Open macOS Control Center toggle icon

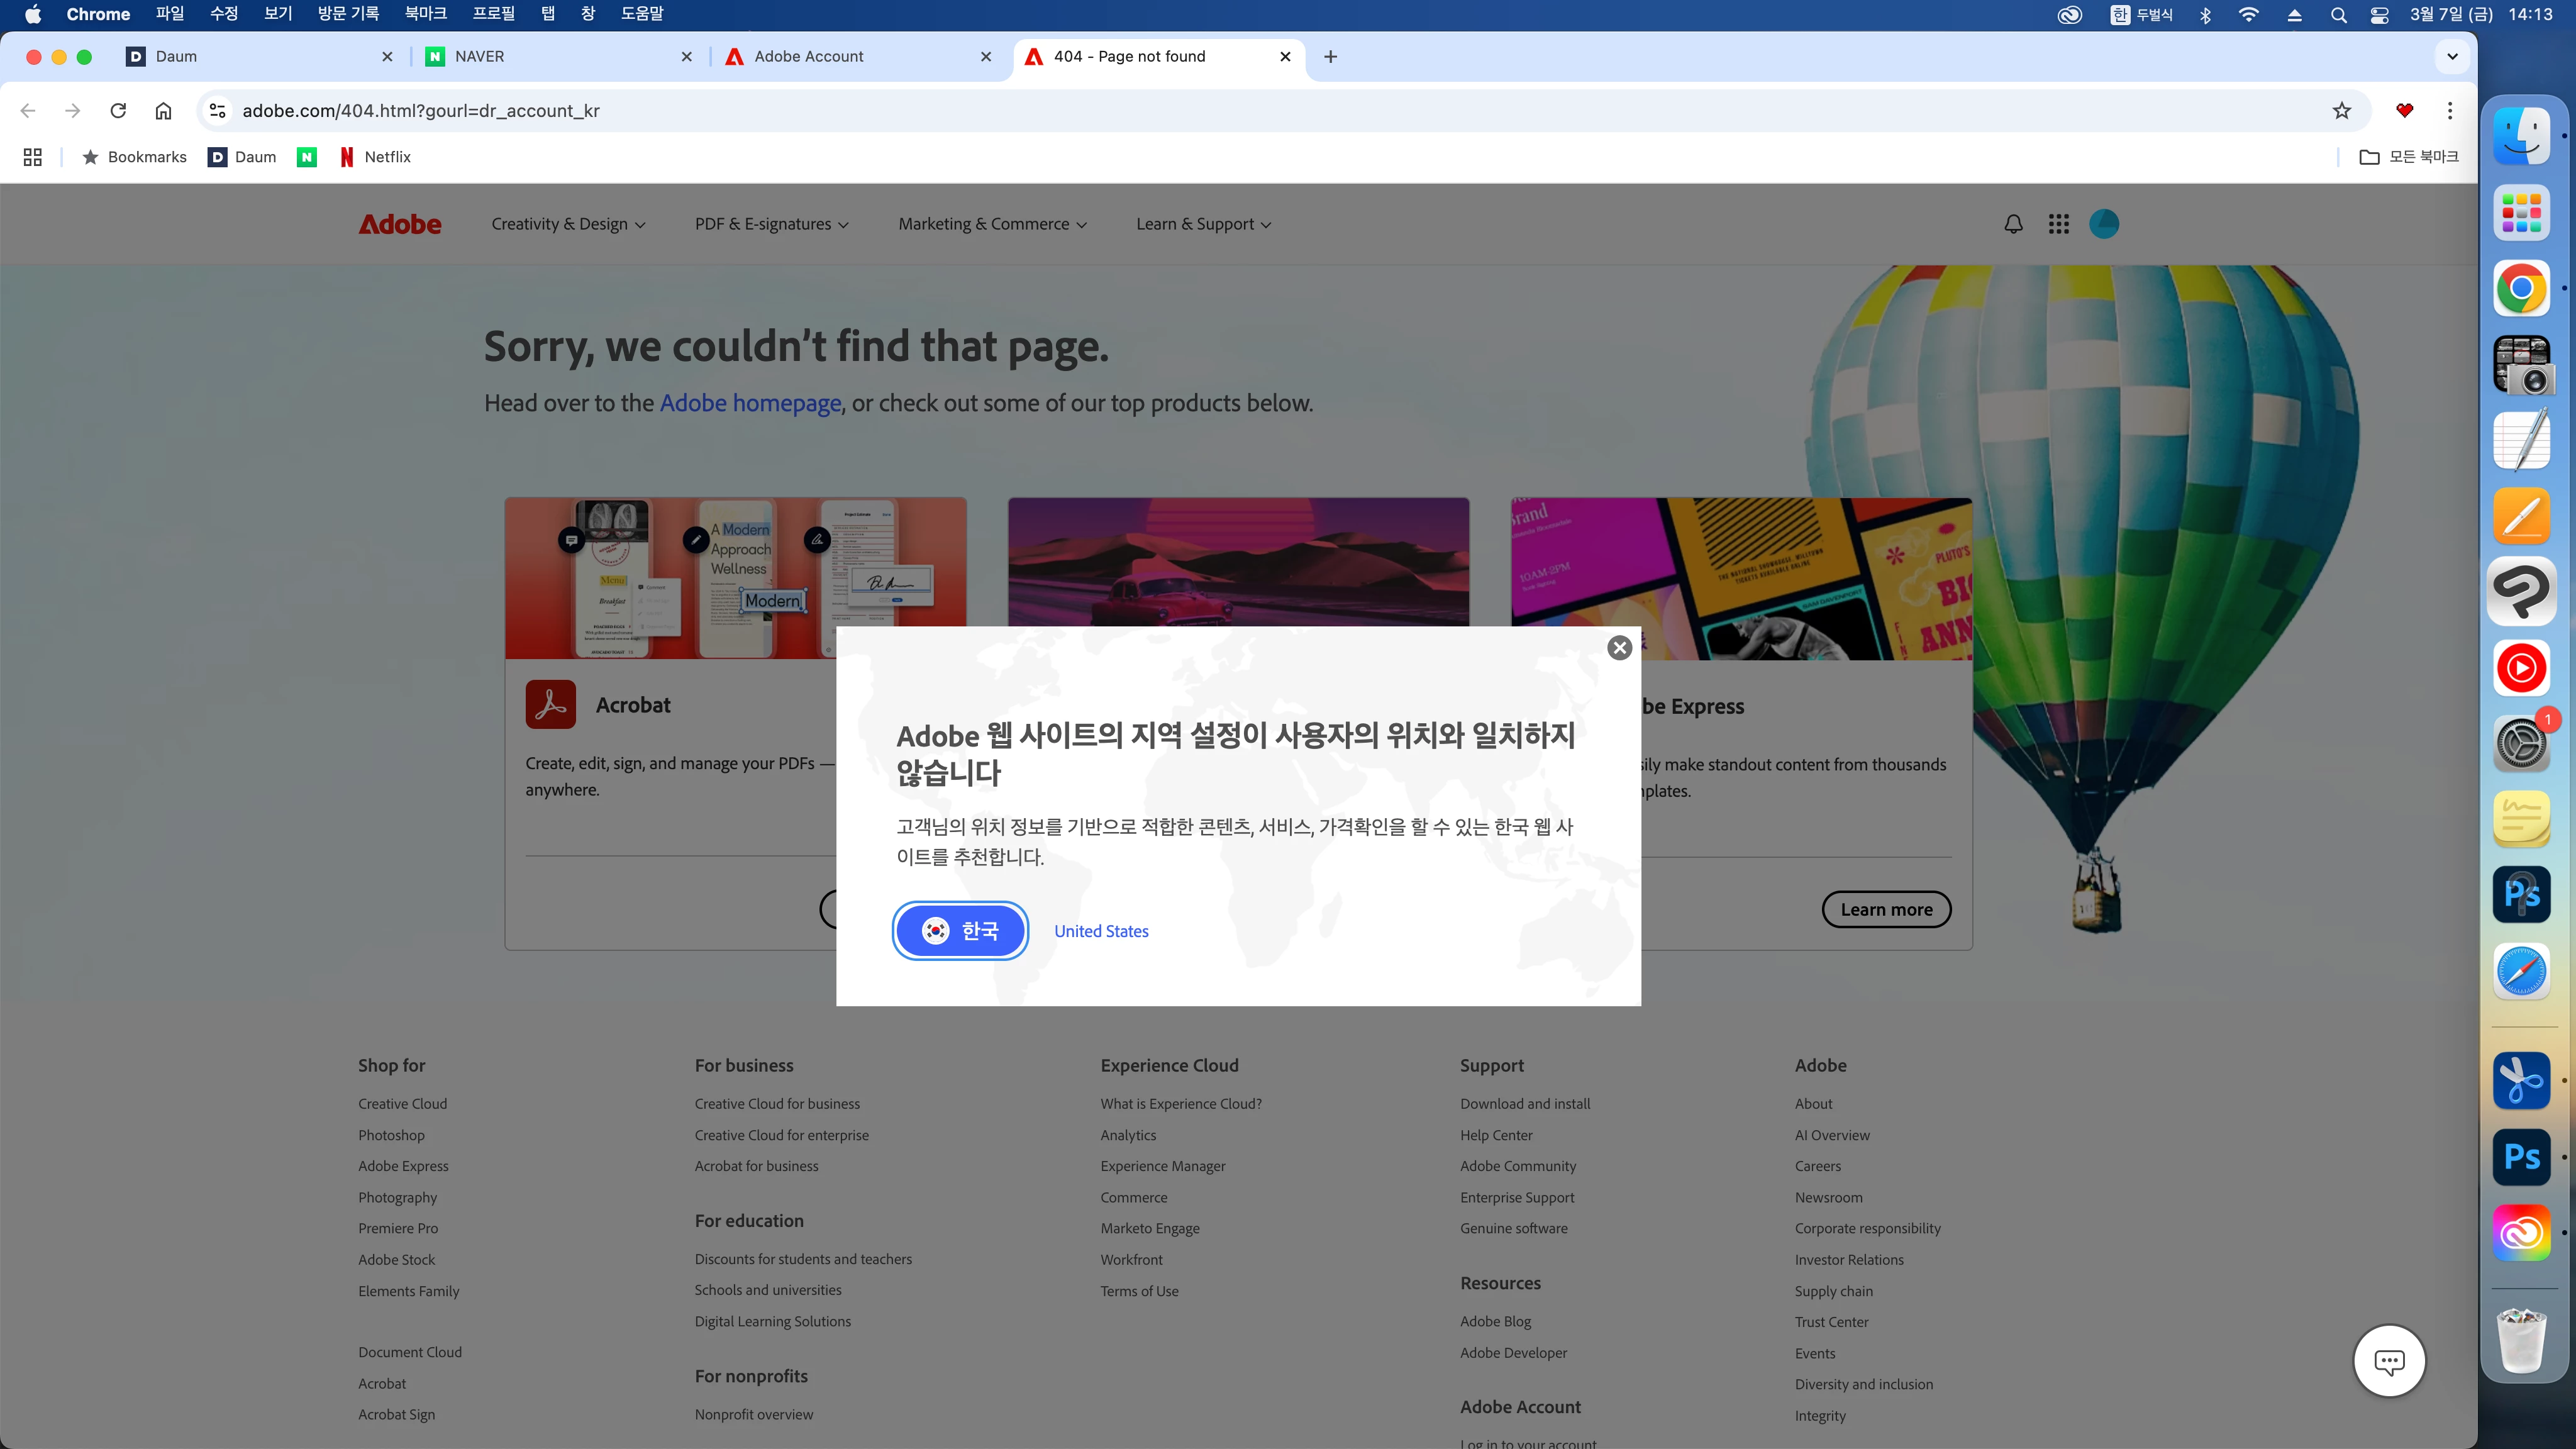click(2379, 14)
